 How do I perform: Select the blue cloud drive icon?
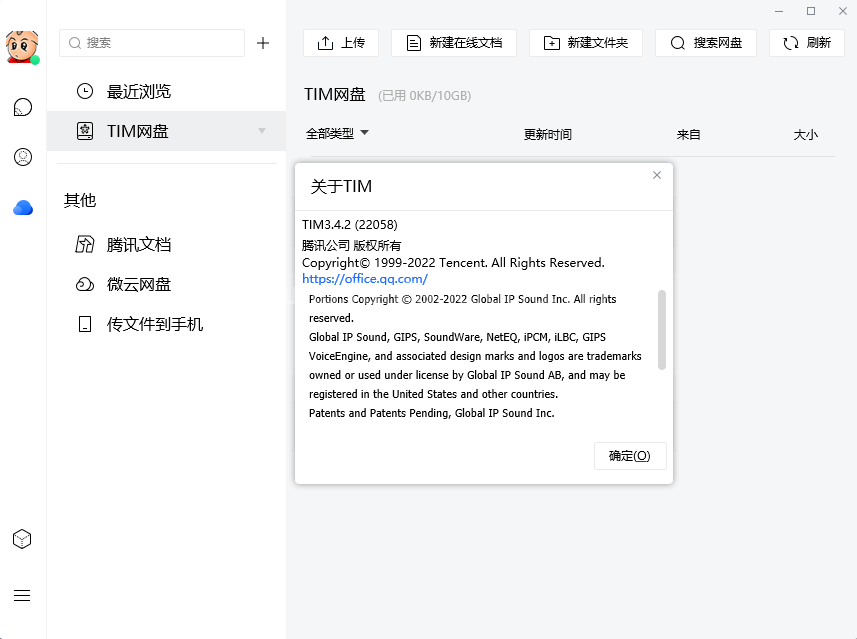coord(22,208)
